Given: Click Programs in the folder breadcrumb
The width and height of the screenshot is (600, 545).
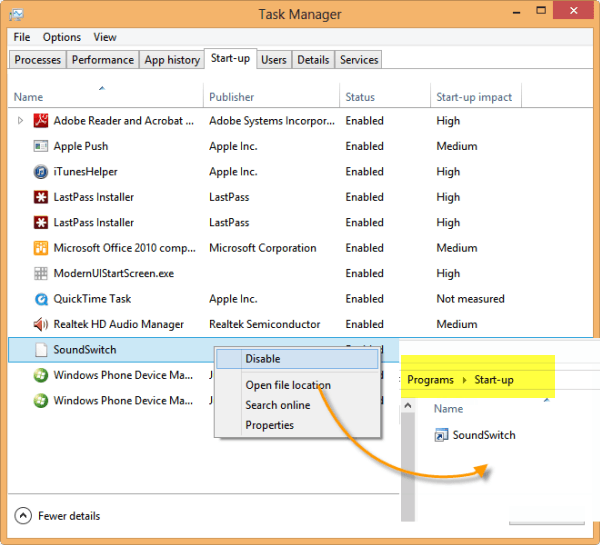Looking at the screenshot, I should tap(430, 380).
